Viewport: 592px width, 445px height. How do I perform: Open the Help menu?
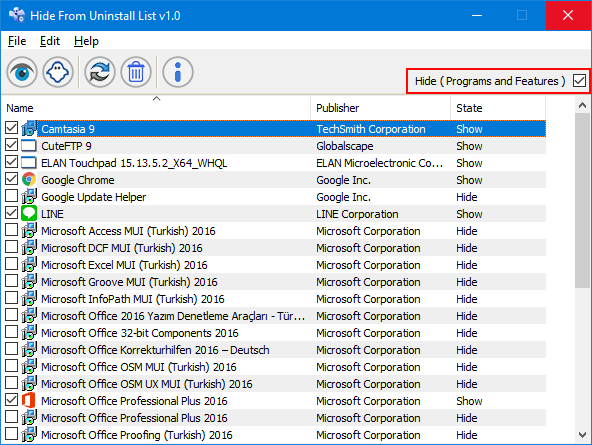click(x=86, y=41)
